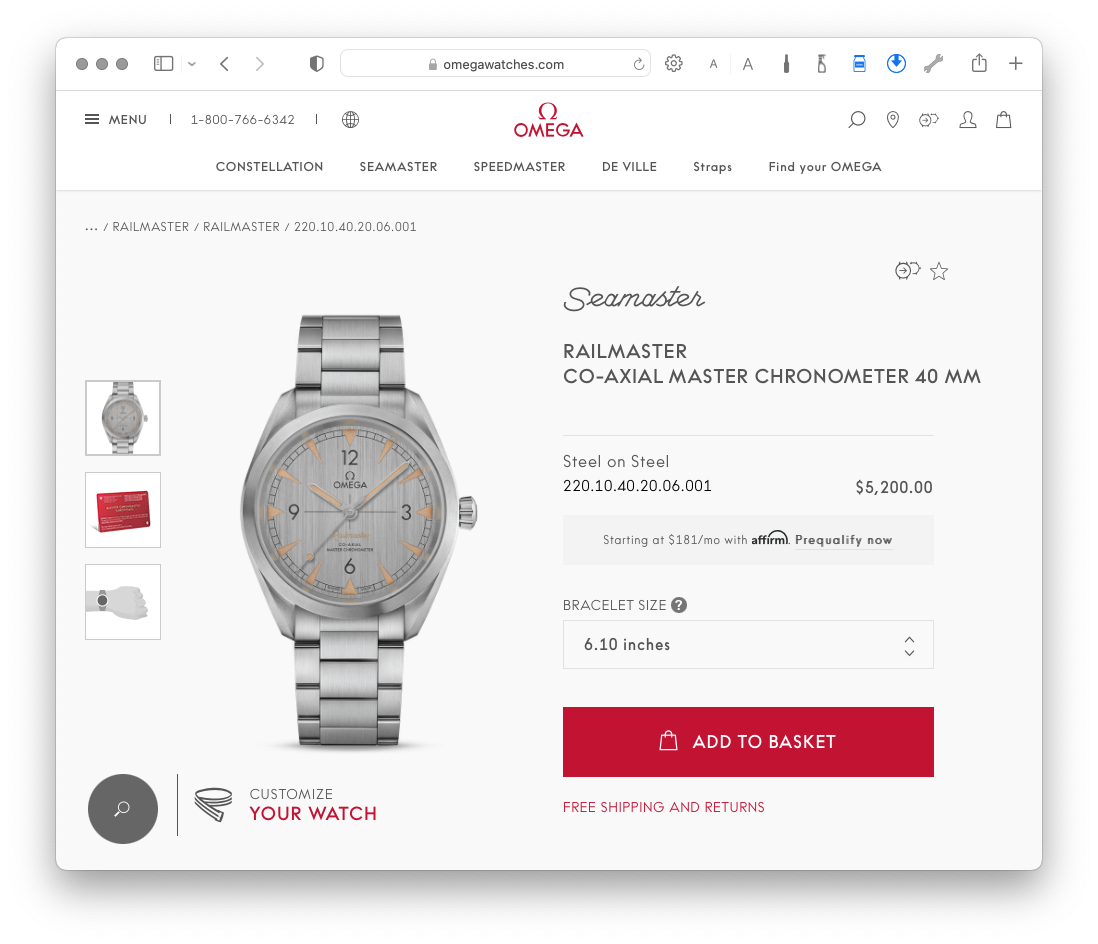The height and width of the screenshot is (944, 1098).
Task: Toggle the Safari sidebar button
Action: [x=163, y=64]
